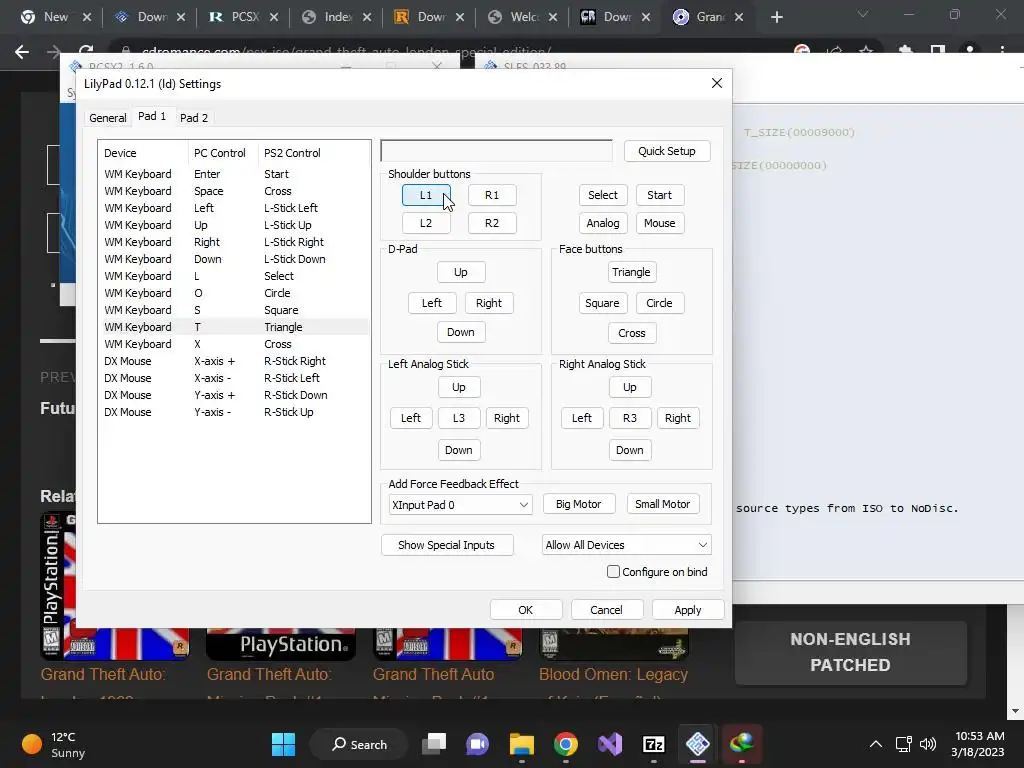Switch to the General tab
Screen dimensions: 1024x768
point(108,118)
